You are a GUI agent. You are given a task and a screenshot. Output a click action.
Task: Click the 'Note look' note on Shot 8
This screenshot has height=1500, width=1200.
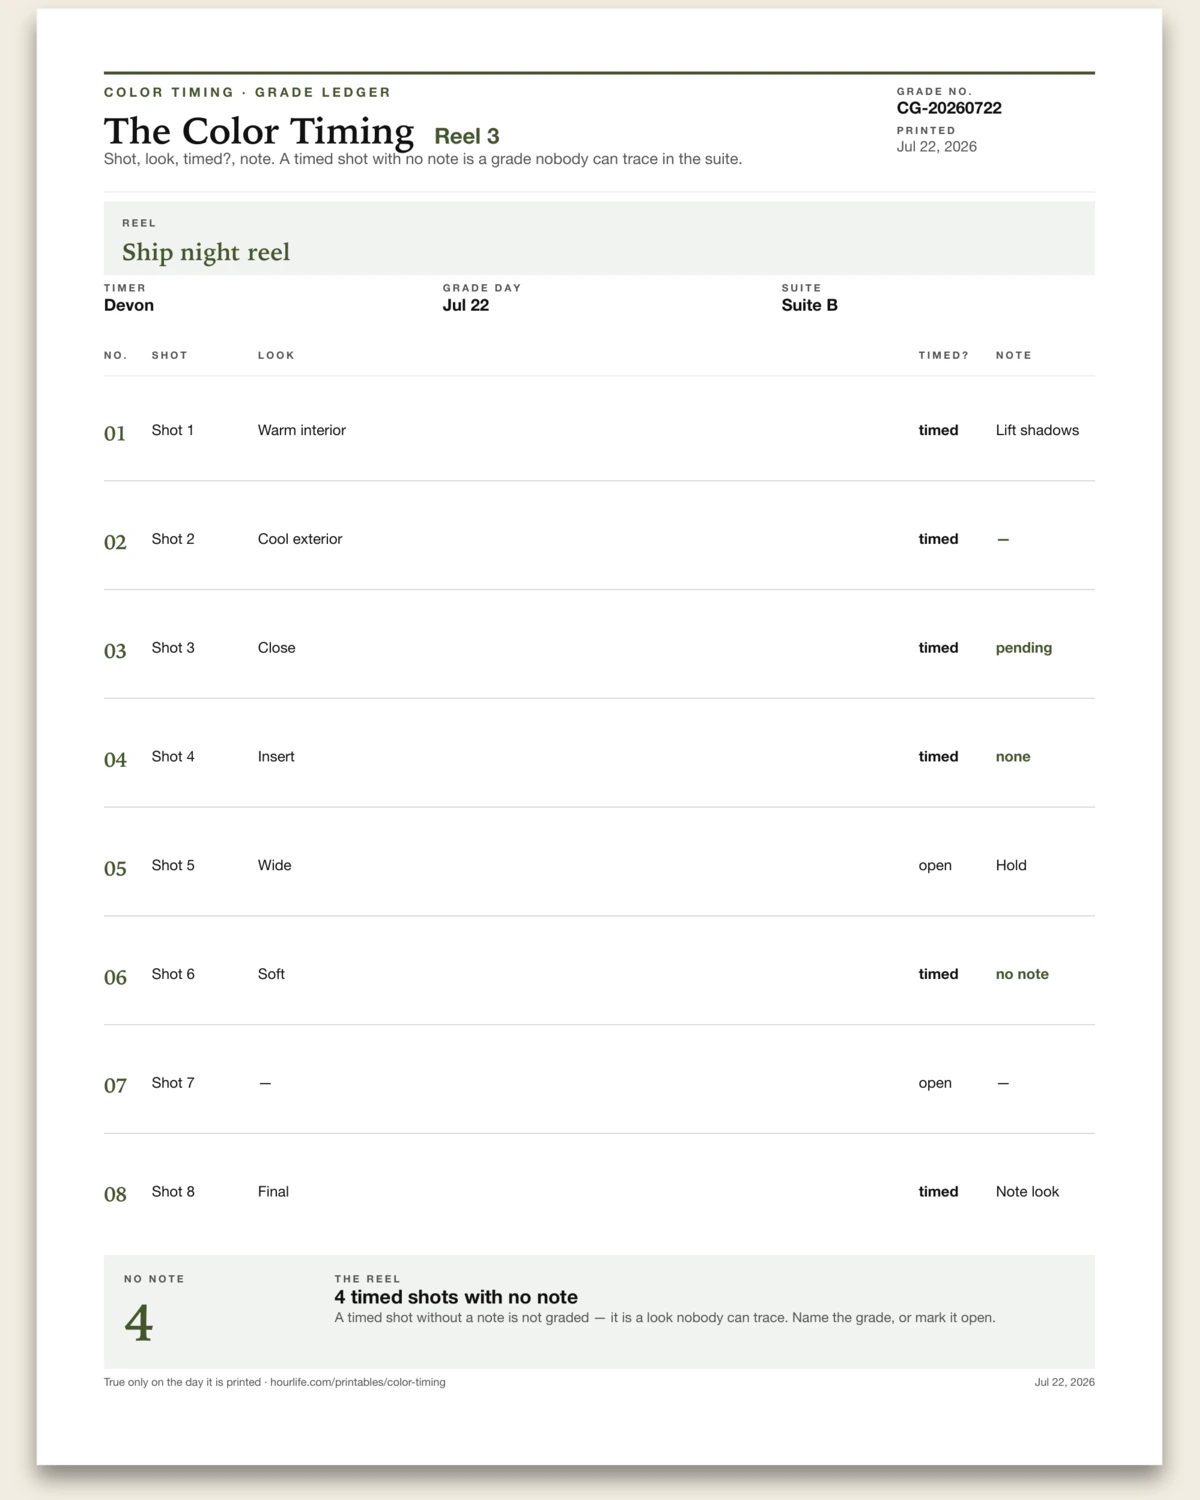1027,1192
